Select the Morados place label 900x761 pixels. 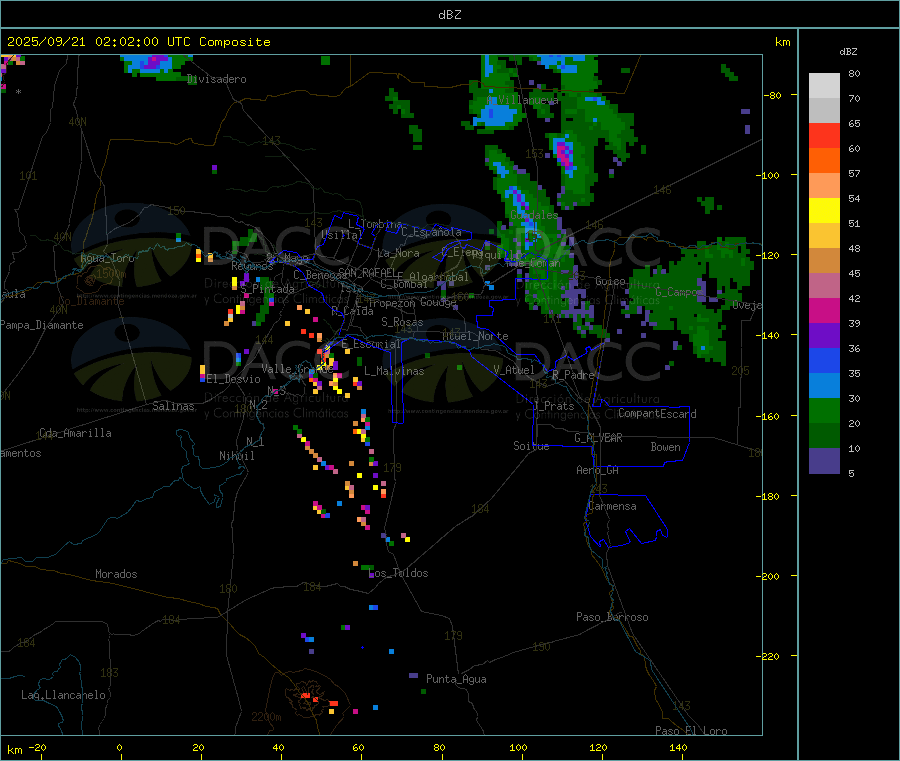[x=116, y=574]
